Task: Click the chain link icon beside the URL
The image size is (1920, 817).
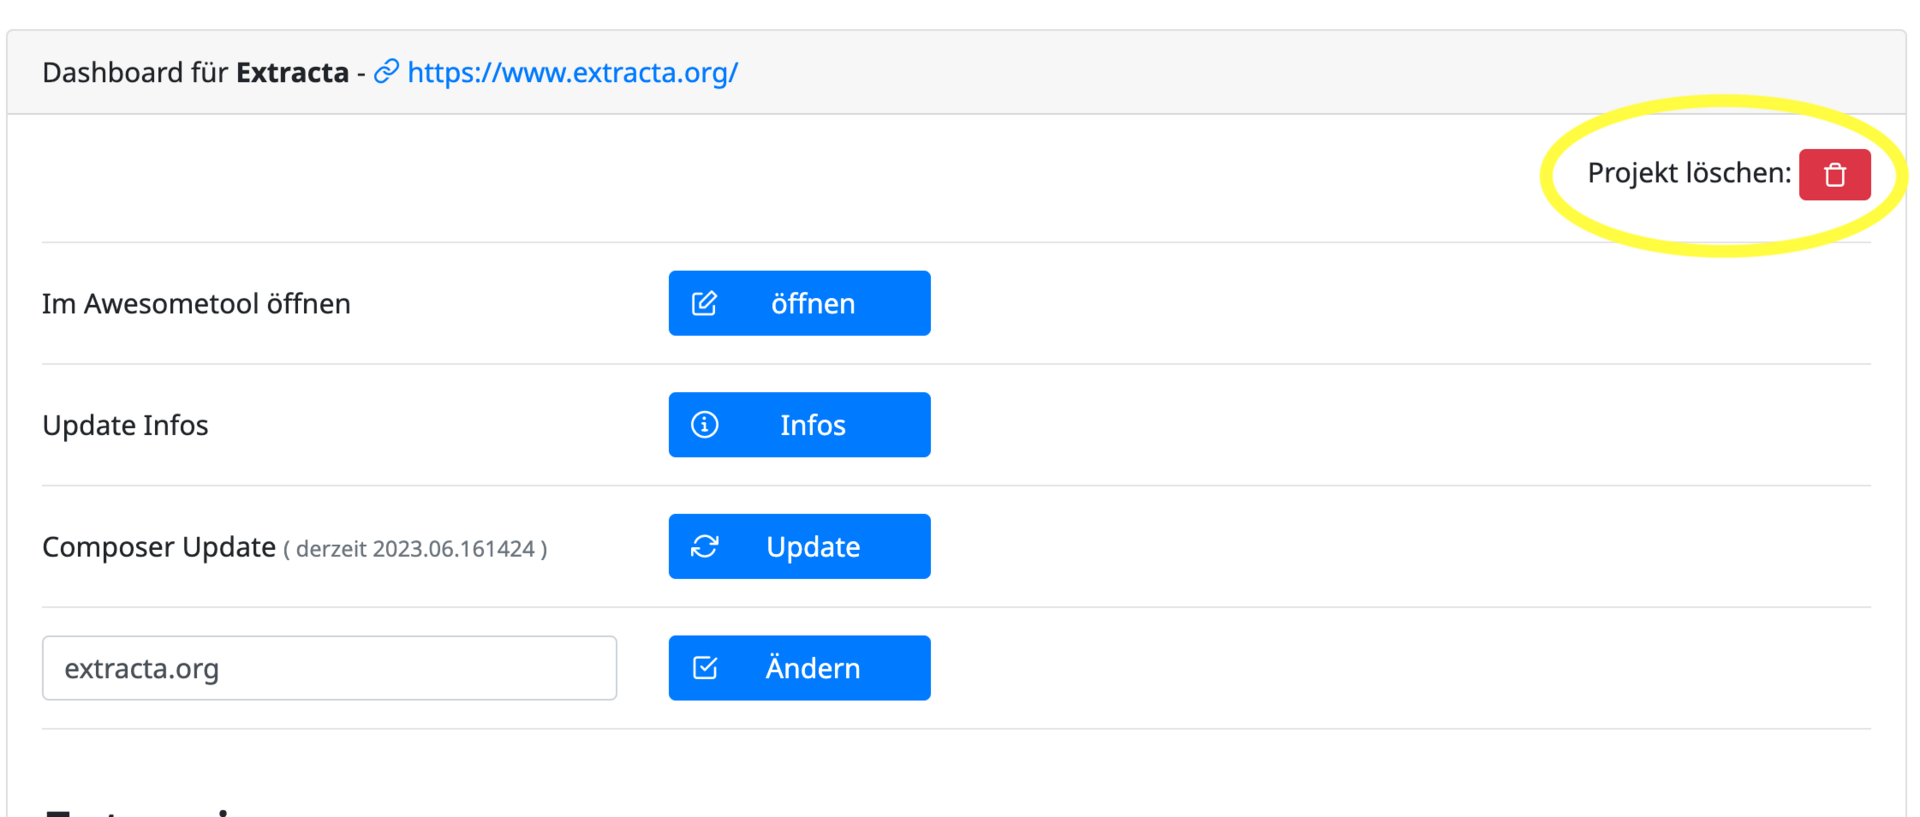Action: 386,72
